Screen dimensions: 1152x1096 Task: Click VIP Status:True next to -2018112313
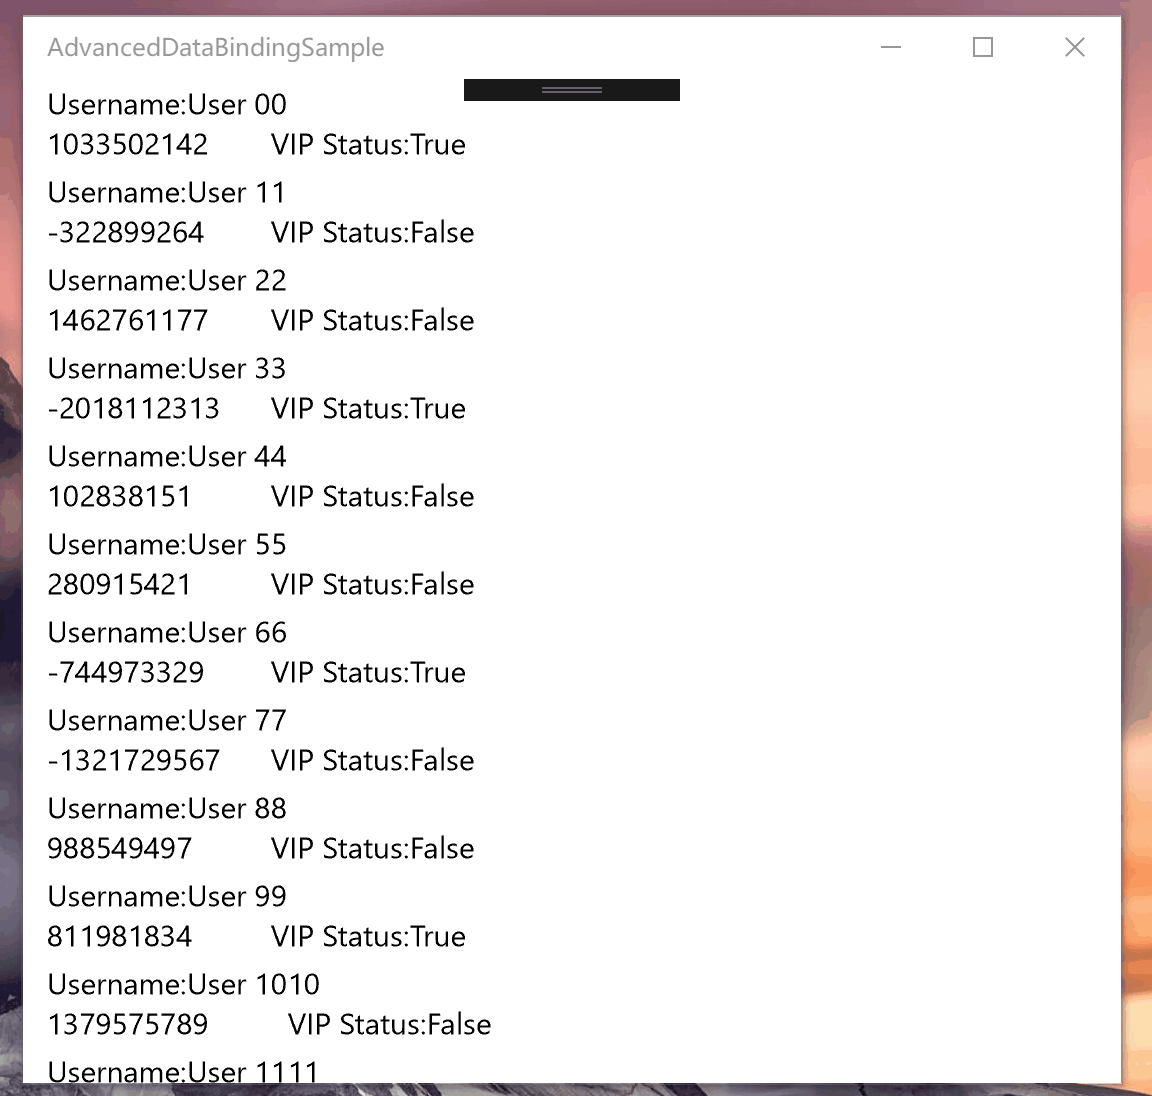(x=368, y=408)
